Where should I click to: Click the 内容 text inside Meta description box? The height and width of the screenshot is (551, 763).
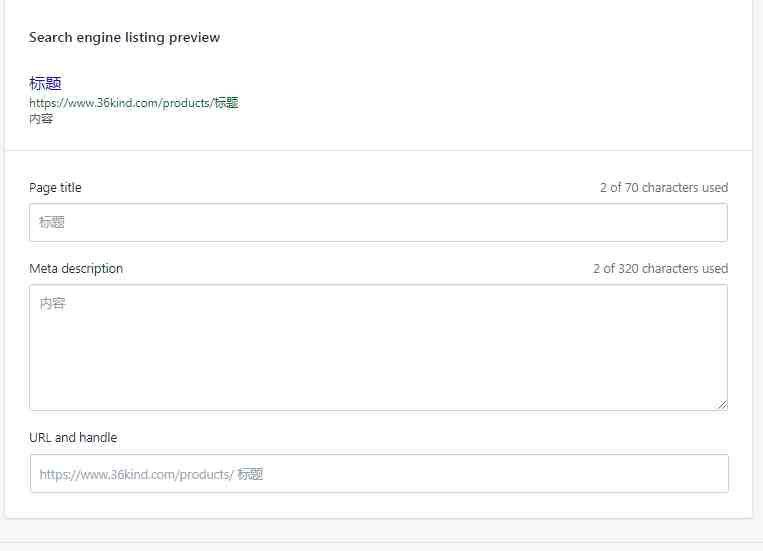click(52, 303)
